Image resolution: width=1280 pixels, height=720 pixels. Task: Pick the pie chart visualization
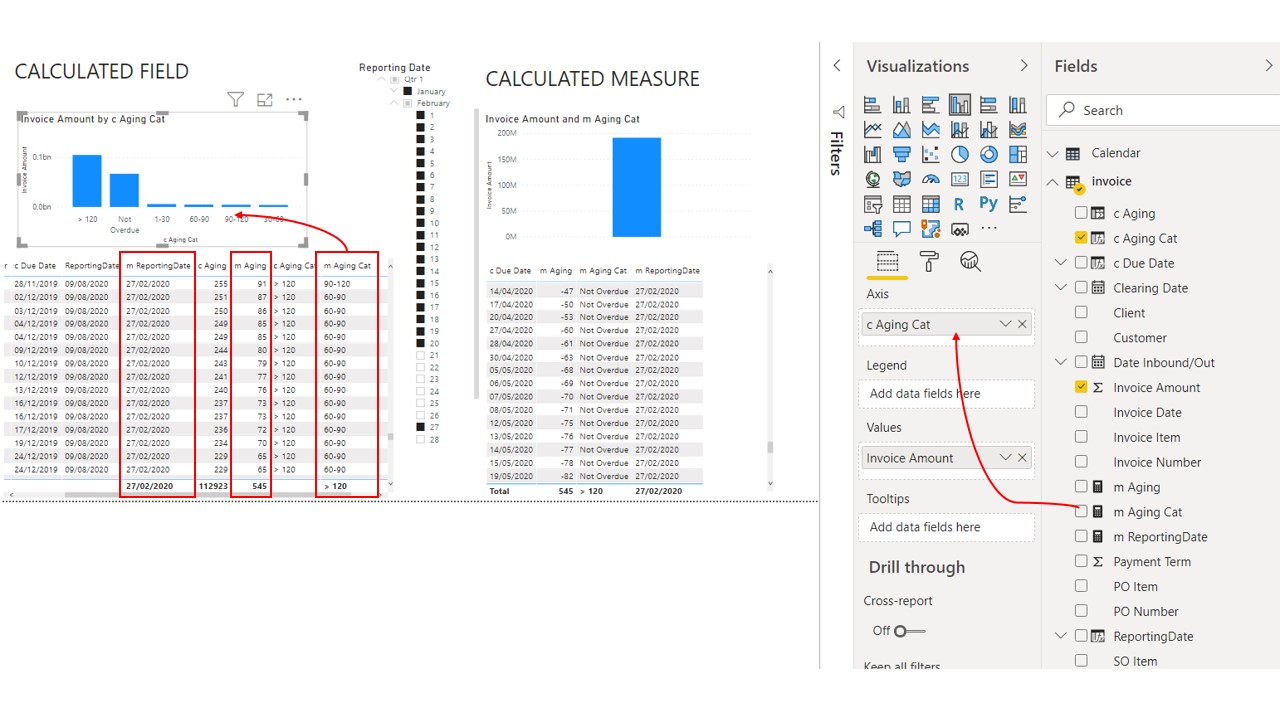[x=960, y=154]
